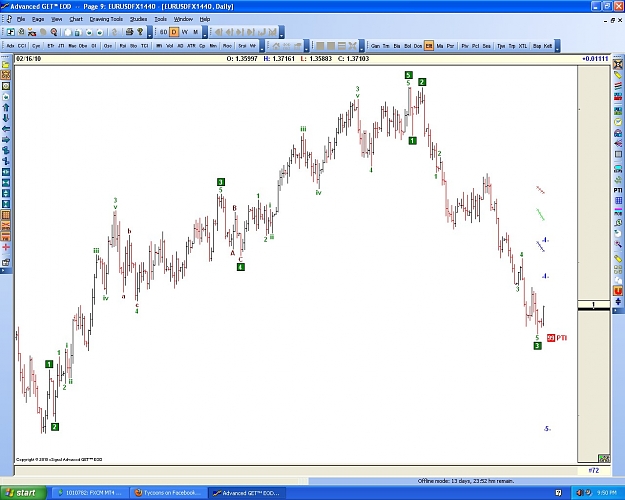This screenshot has height=500, width=625.
Task: Click the right green arrow page icon
Action: [100, 32]
